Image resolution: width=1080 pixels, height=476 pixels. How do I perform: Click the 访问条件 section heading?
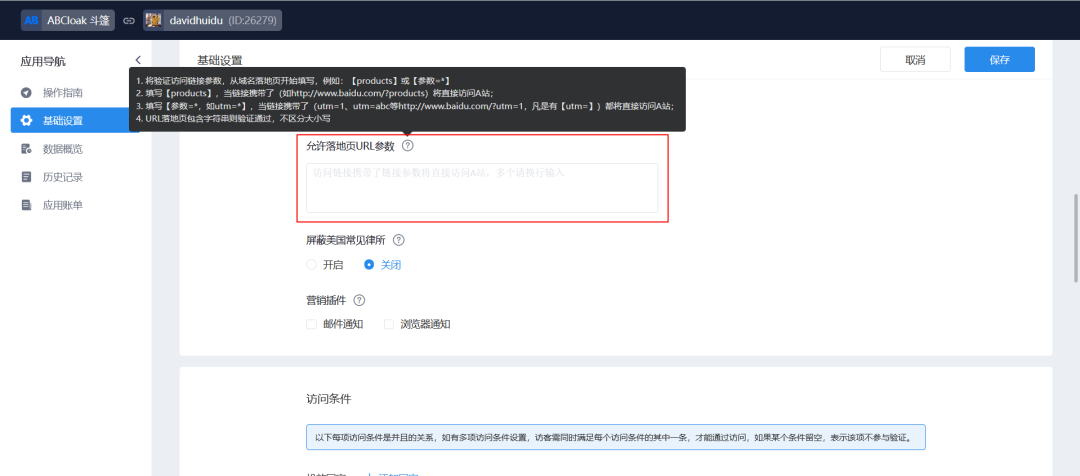[x=329, y=399]
